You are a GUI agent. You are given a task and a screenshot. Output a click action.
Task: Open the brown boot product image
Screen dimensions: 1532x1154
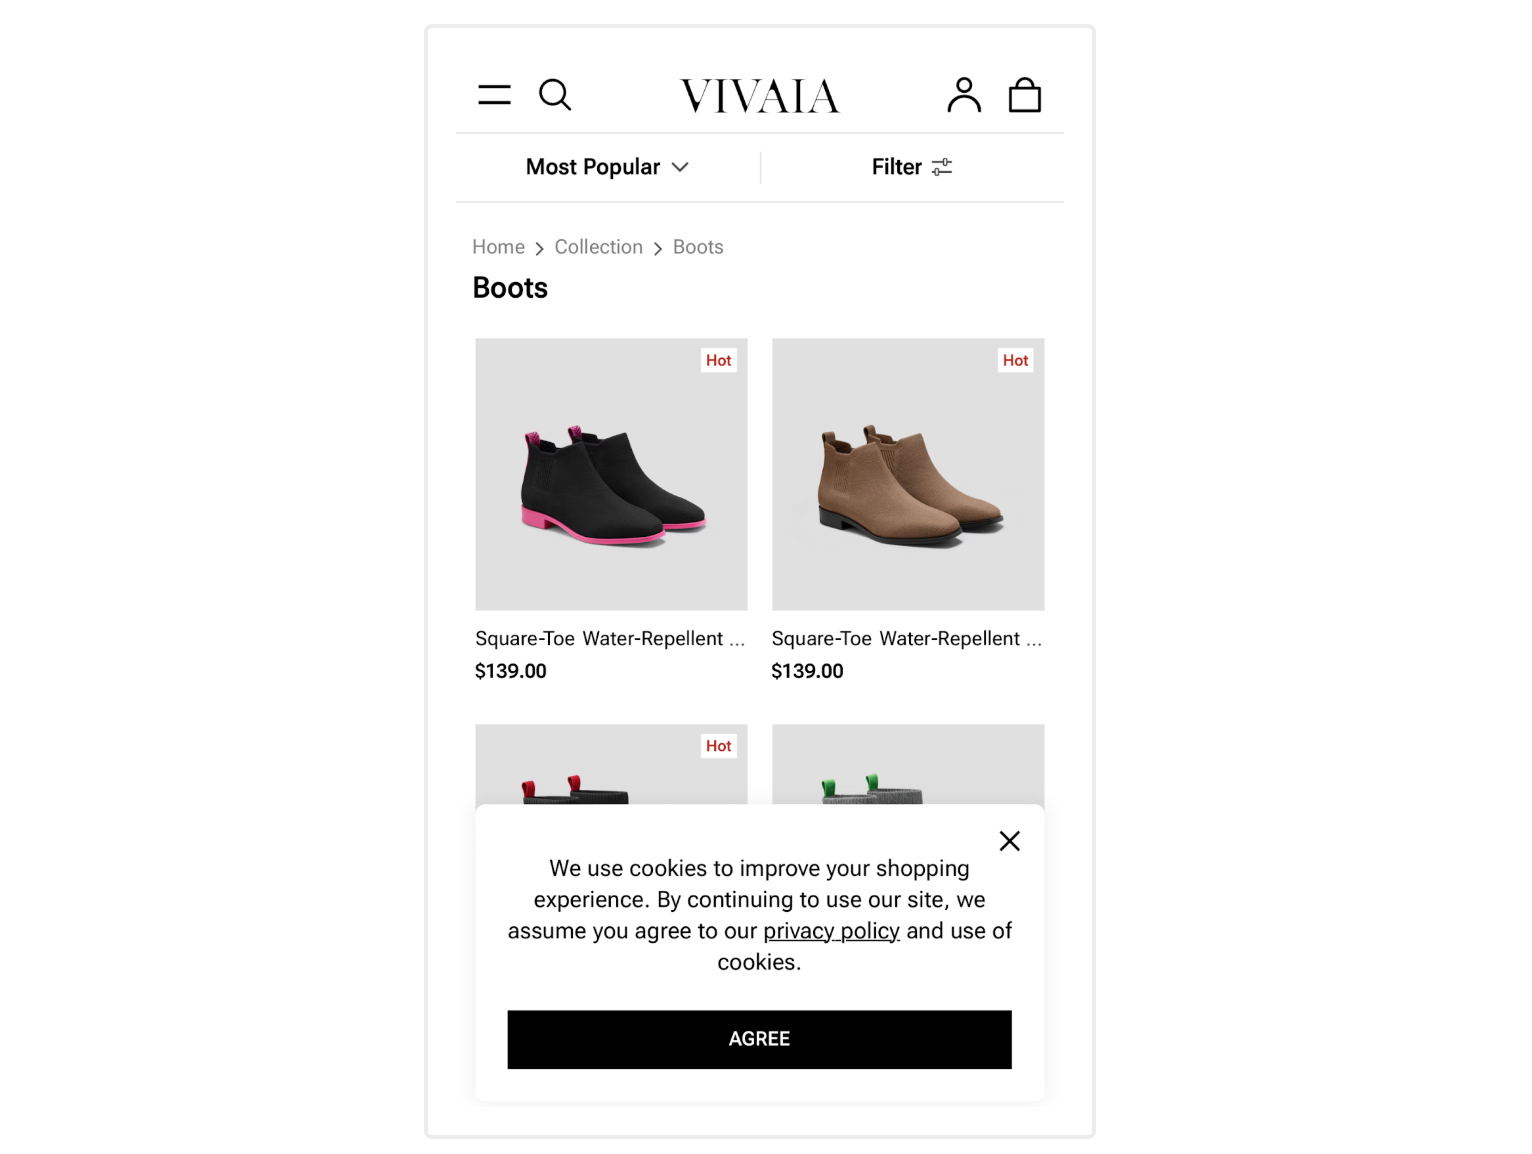coord(908,474)
